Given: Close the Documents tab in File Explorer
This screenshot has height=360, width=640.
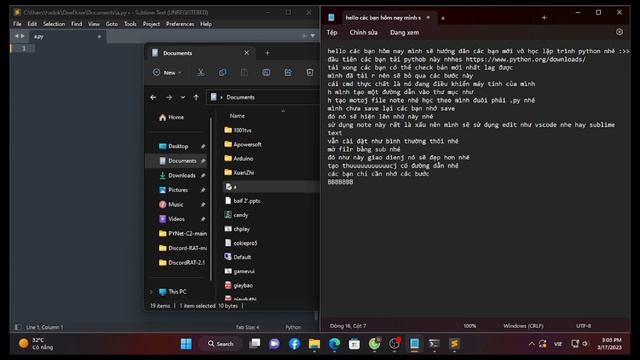Looking at the screenshot, I should [x=247, y=53].
